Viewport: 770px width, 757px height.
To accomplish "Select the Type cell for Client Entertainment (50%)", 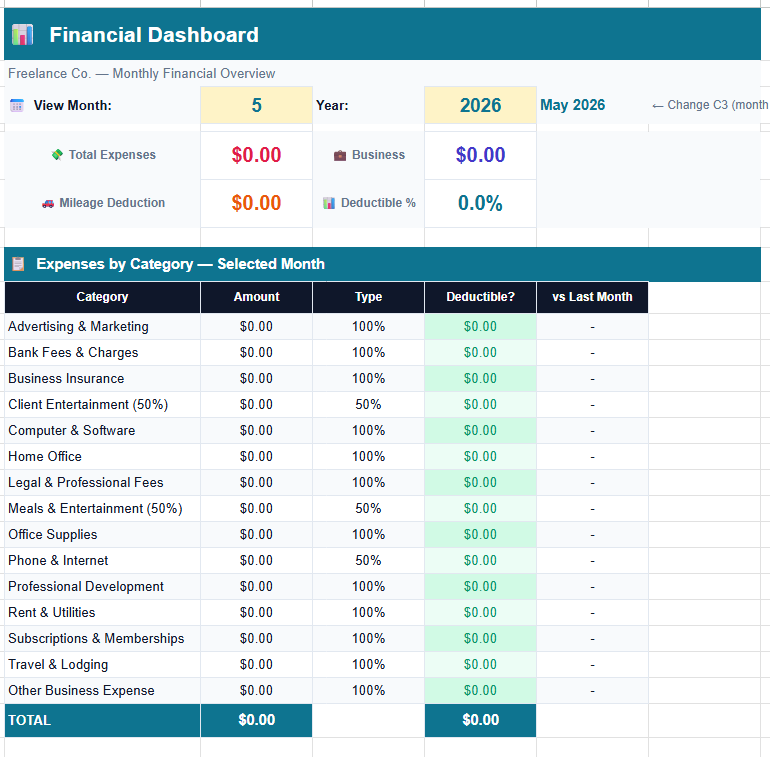I will (368, 405).
